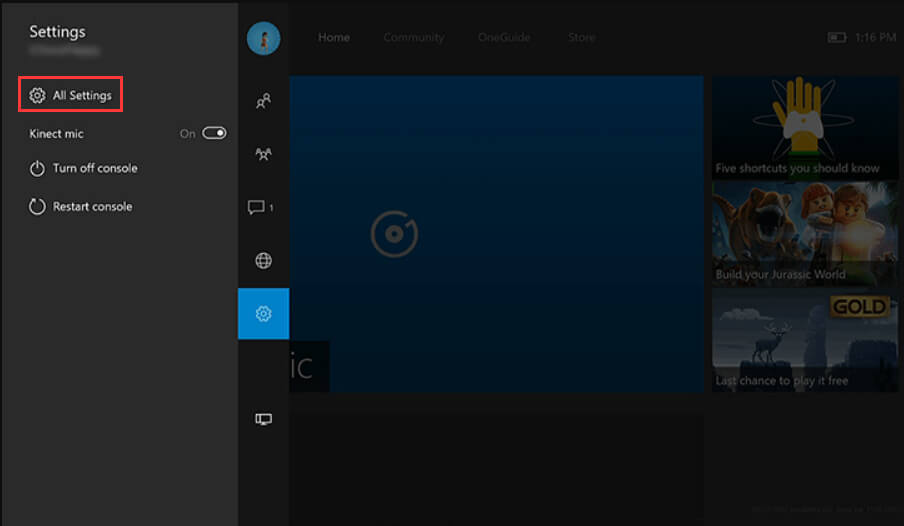This screenshot has height=526, width=904.
Task: Toggle the Kinect mic switch
Action: [214, 133]
